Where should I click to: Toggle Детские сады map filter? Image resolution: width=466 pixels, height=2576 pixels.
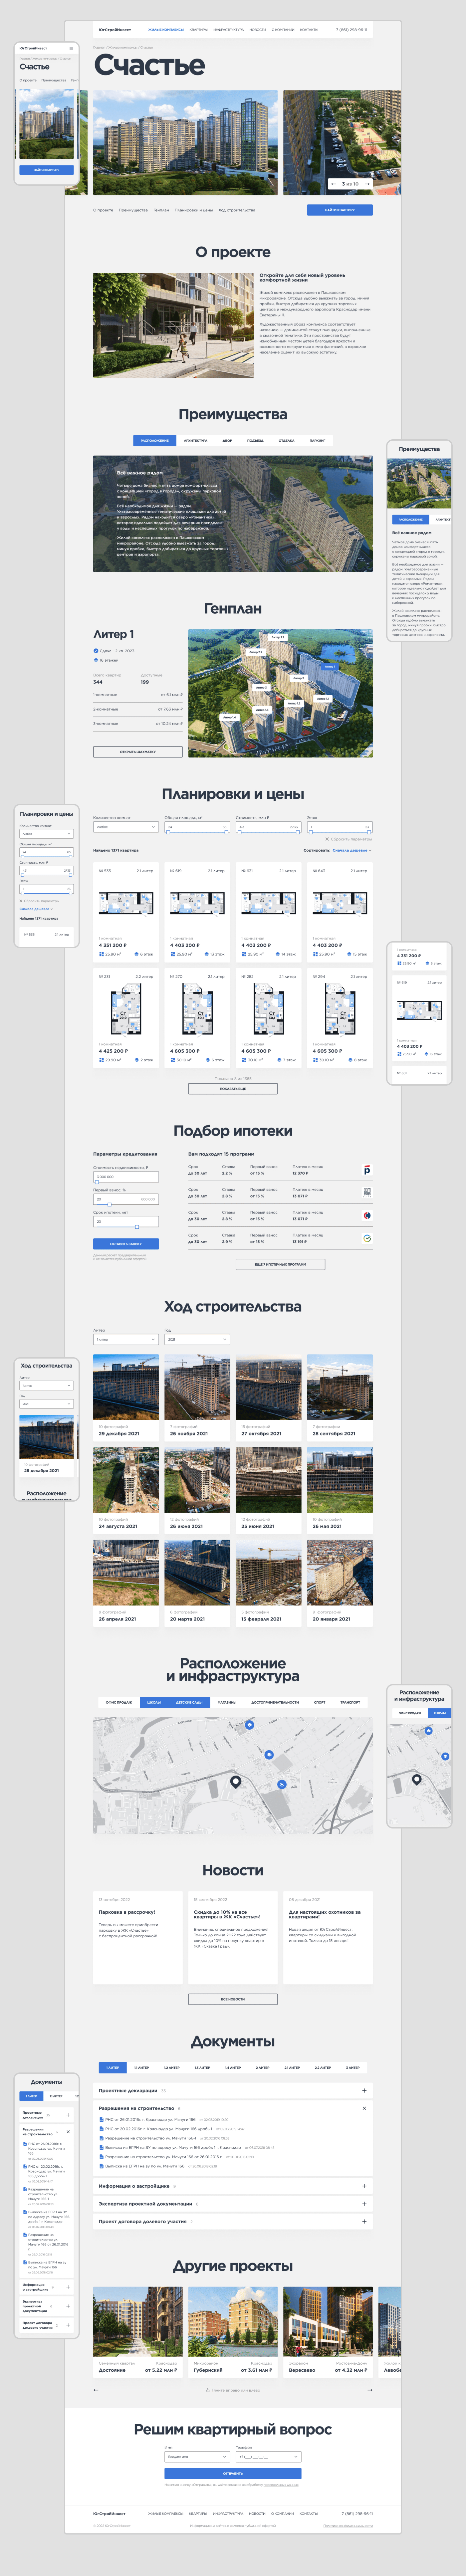(189, 1702)
